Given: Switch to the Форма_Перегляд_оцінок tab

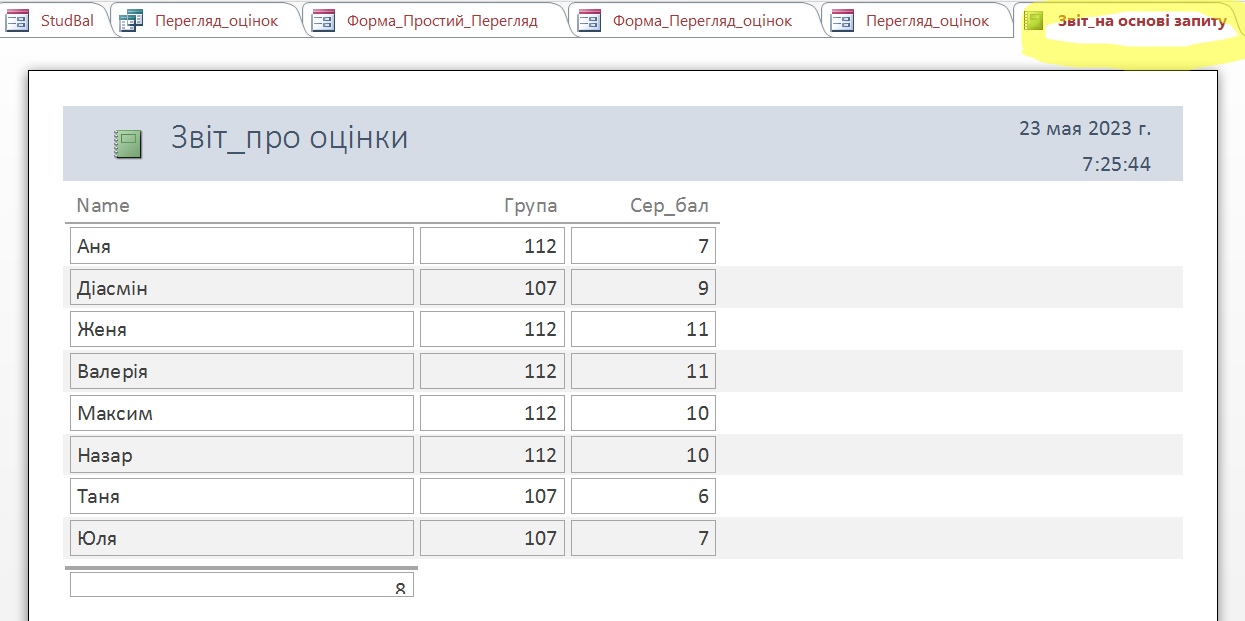Looking at the screenshot, I should point(702,21).
